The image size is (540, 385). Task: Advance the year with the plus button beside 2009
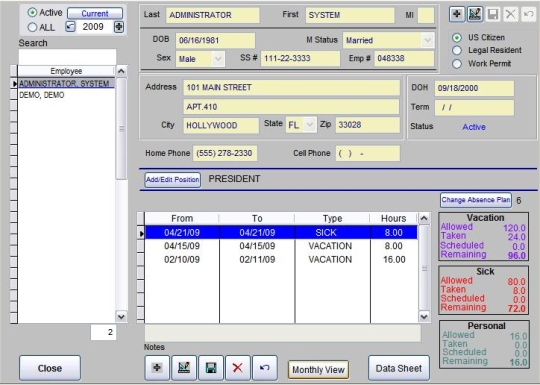119,27
